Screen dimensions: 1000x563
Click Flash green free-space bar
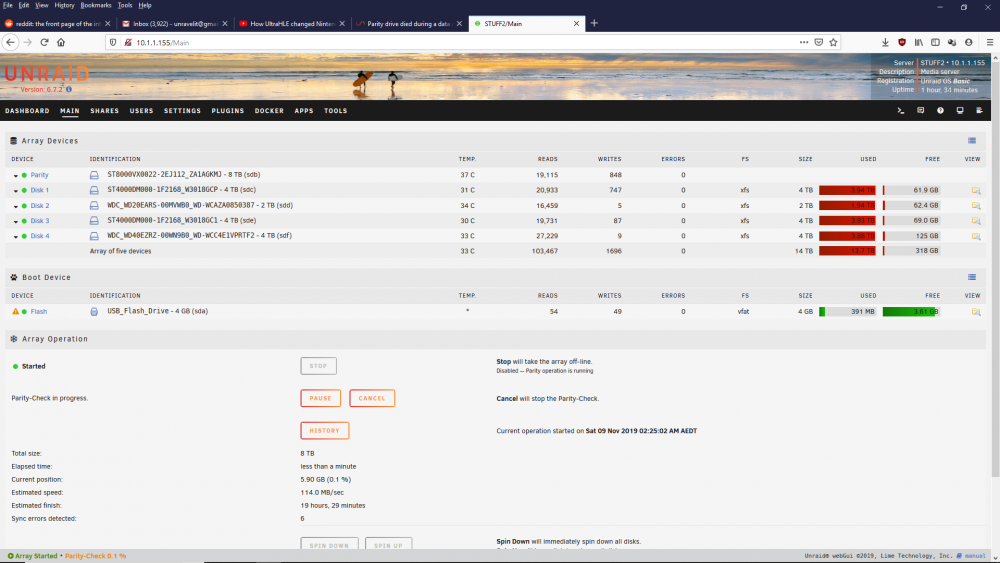tap(911, 312)
